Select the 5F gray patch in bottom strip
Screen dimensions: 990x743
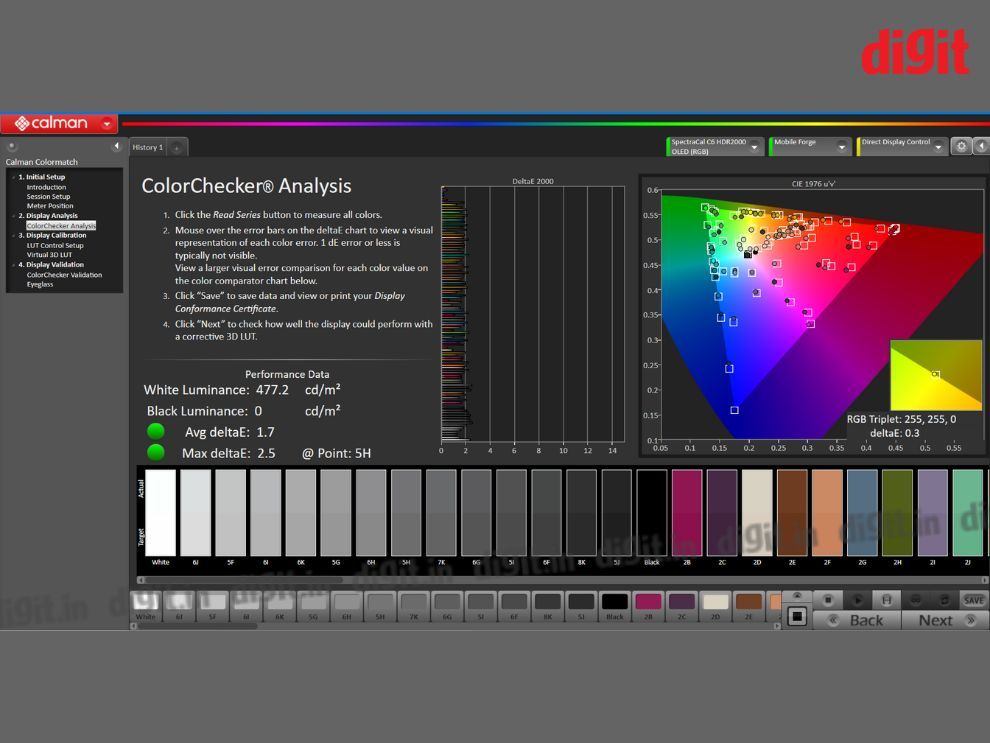(x=213, y=606)
